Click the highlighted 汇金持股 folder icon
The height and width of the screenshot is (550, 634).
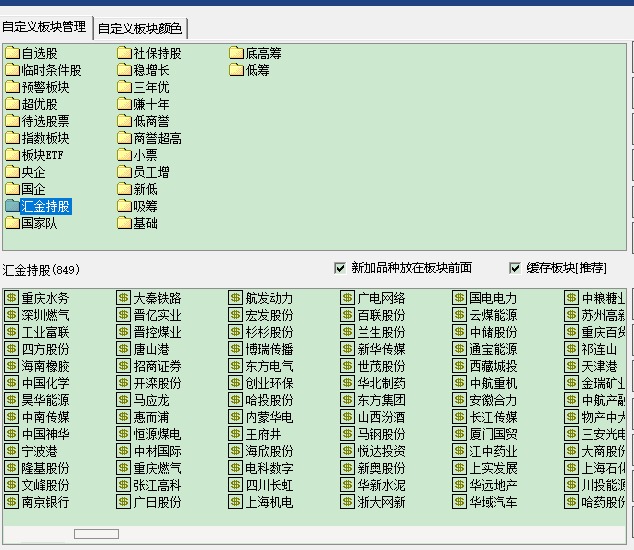pyautogui.click(x=13, y=206)
